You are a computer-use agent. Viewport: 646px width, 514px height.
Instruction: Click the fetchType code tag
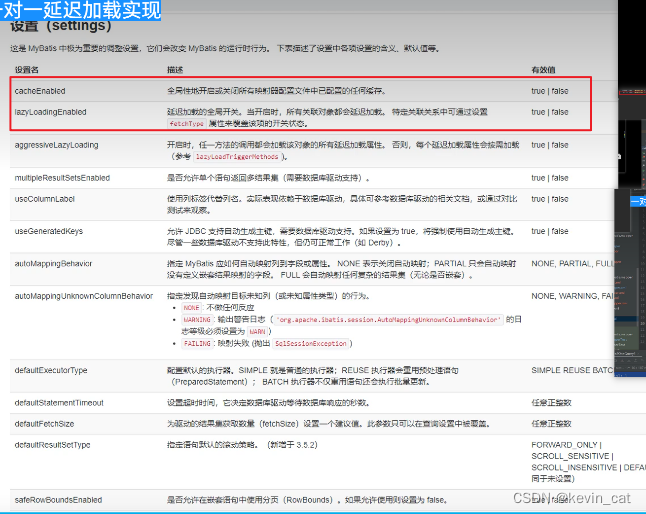pyautogui.click(x=187, y=124)
